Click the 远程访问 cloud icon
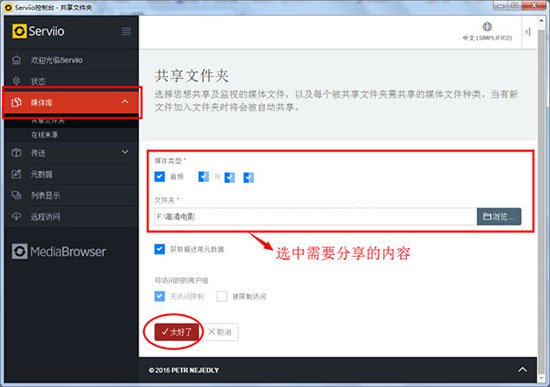Viewport: 550px width, 387px height. click(16, 216)
